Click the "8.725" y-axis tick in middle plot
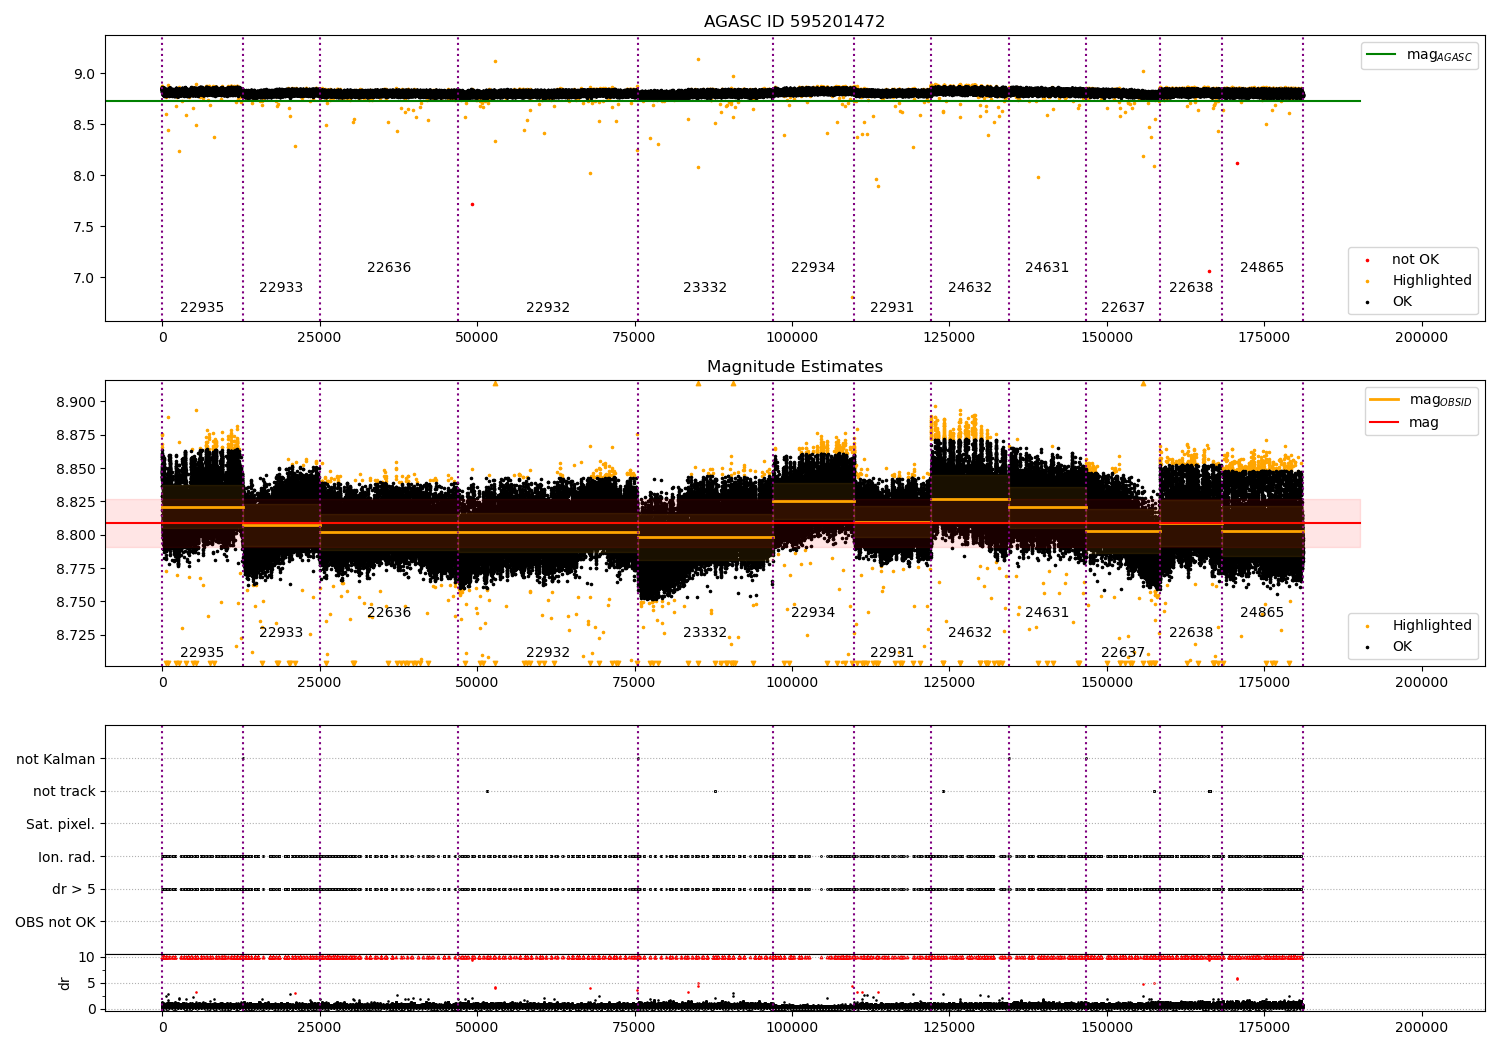This screenshot has width=1500, height=1050. tap(77, 635)
